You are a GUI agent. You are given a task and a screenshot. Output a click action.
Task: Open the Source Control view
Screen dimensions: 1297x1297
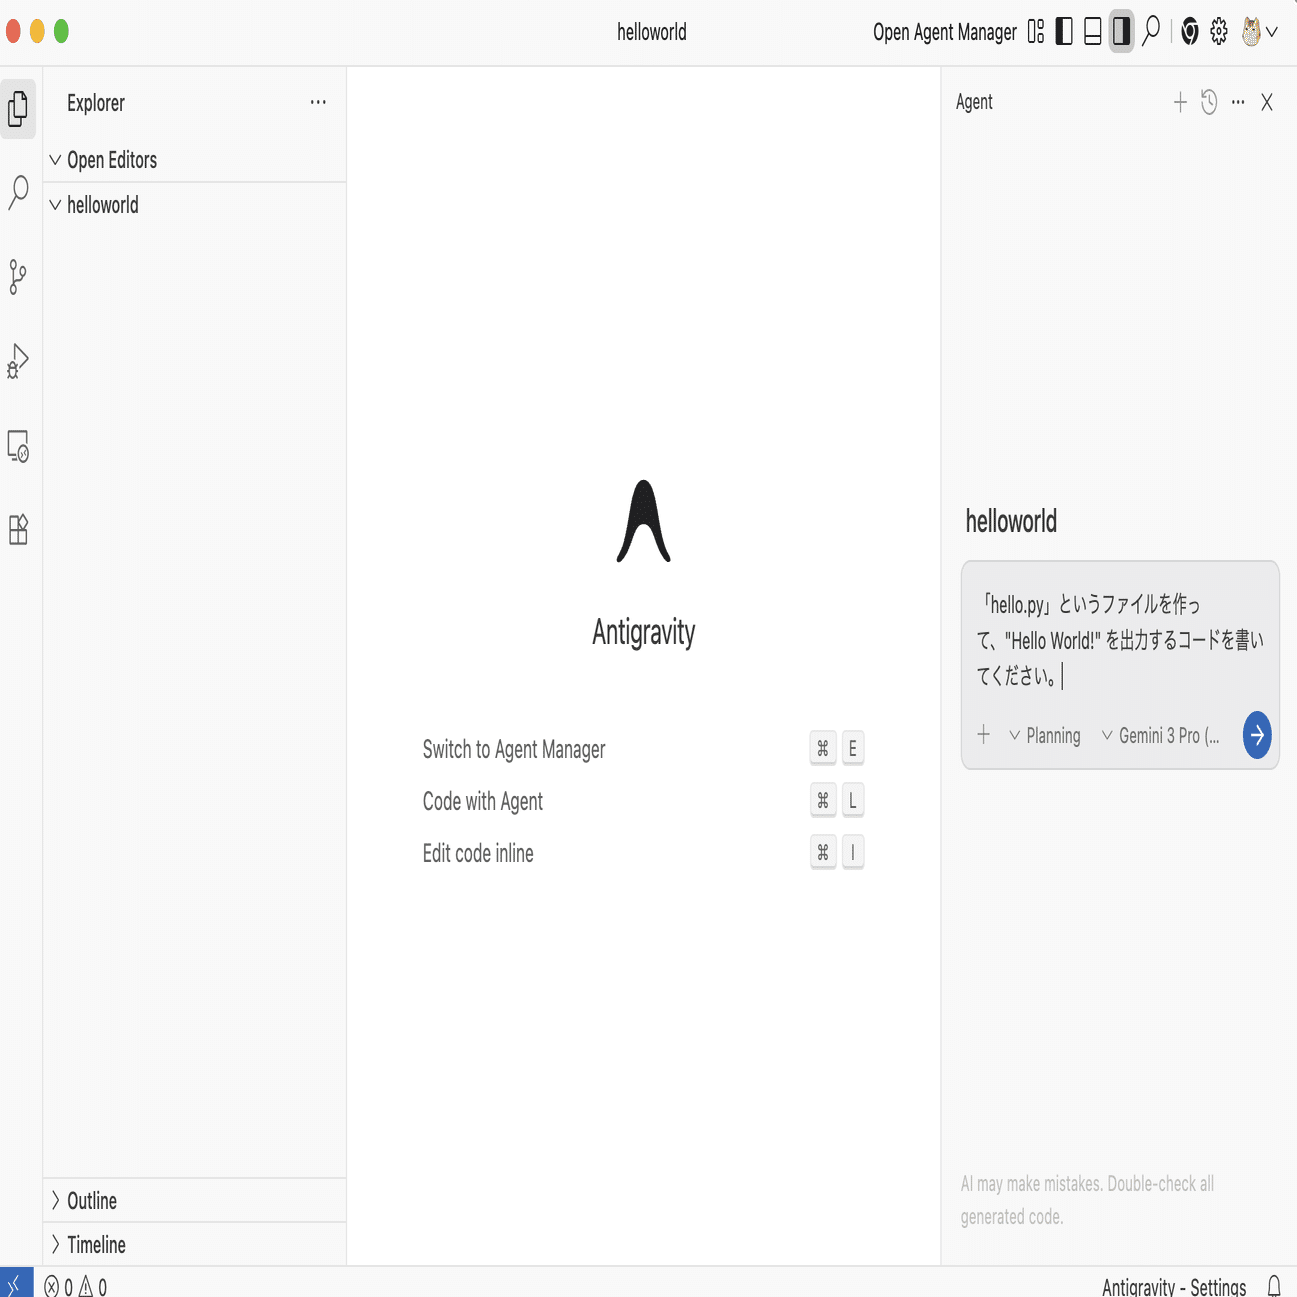[18, 277]
